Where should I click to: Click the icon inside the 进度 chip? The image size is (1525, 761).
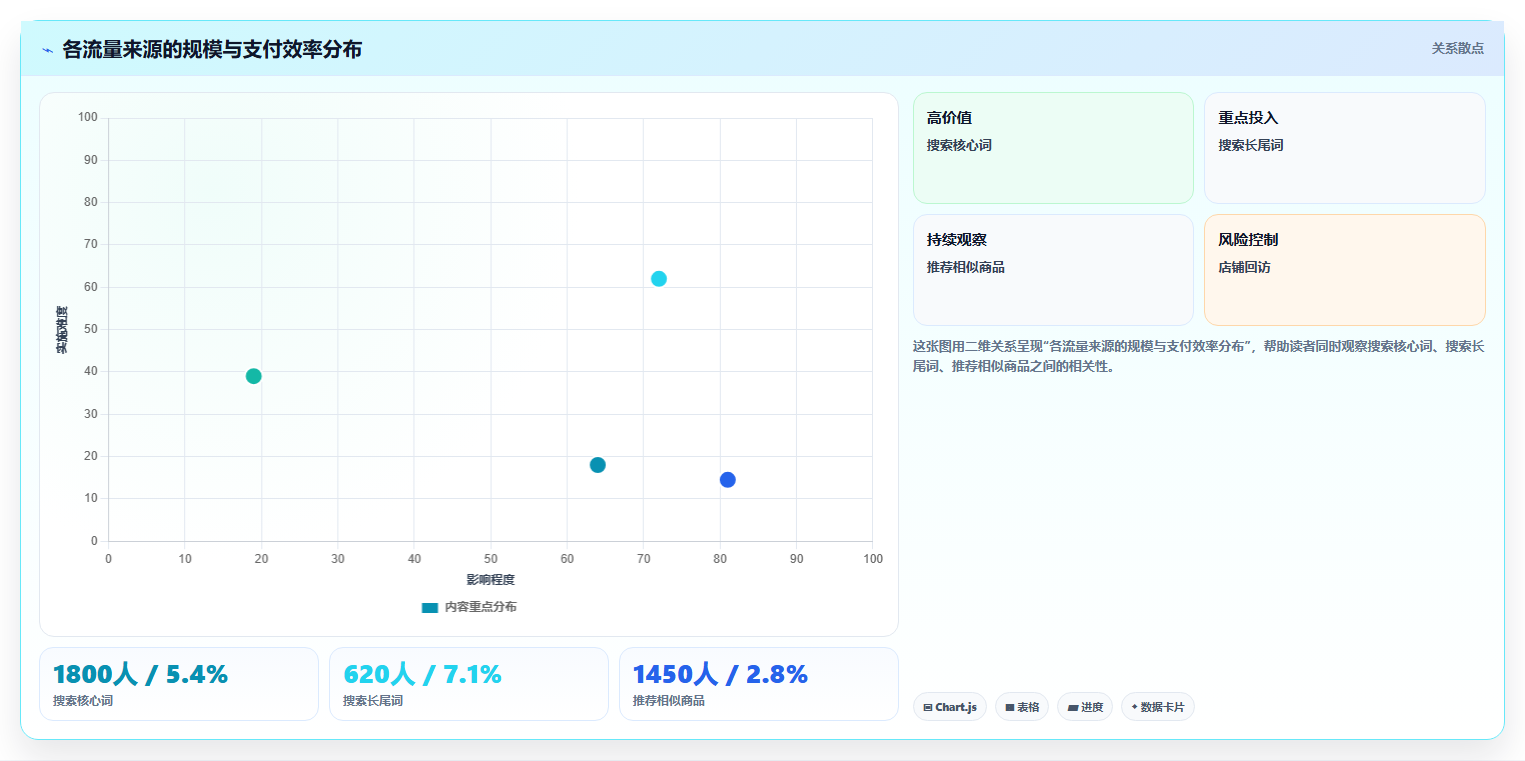(x=1073, y=708)
